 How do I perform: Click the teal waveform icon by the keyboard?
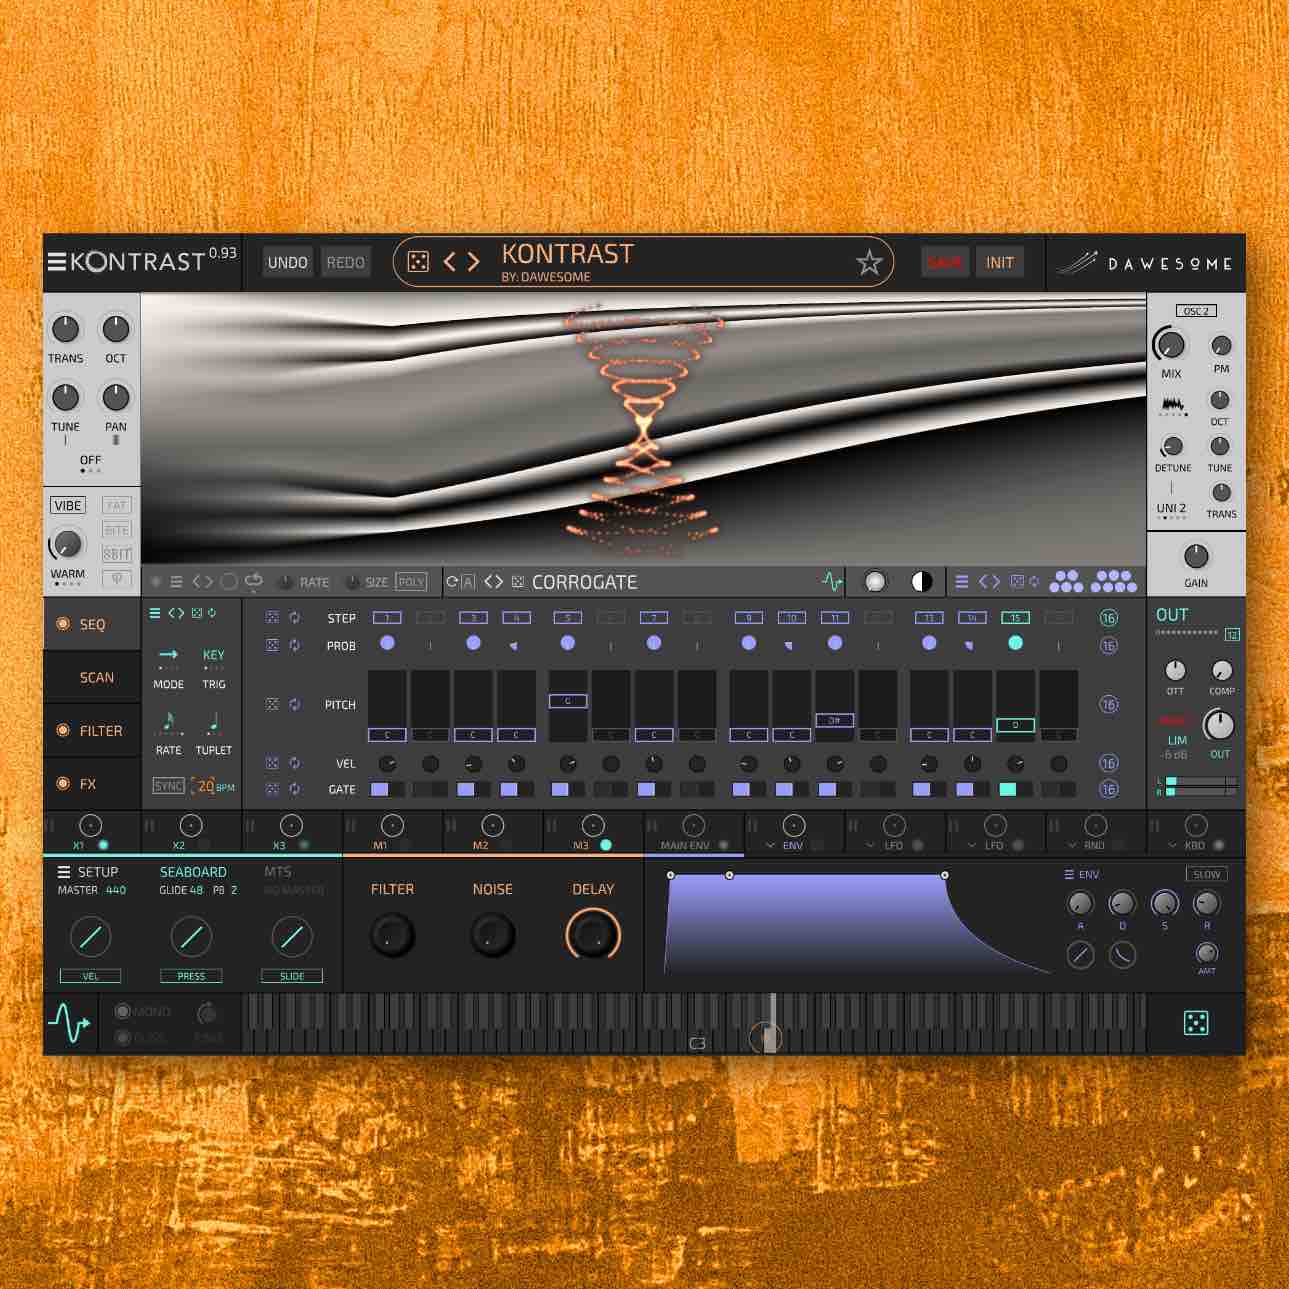click(x=69, y=1023)
